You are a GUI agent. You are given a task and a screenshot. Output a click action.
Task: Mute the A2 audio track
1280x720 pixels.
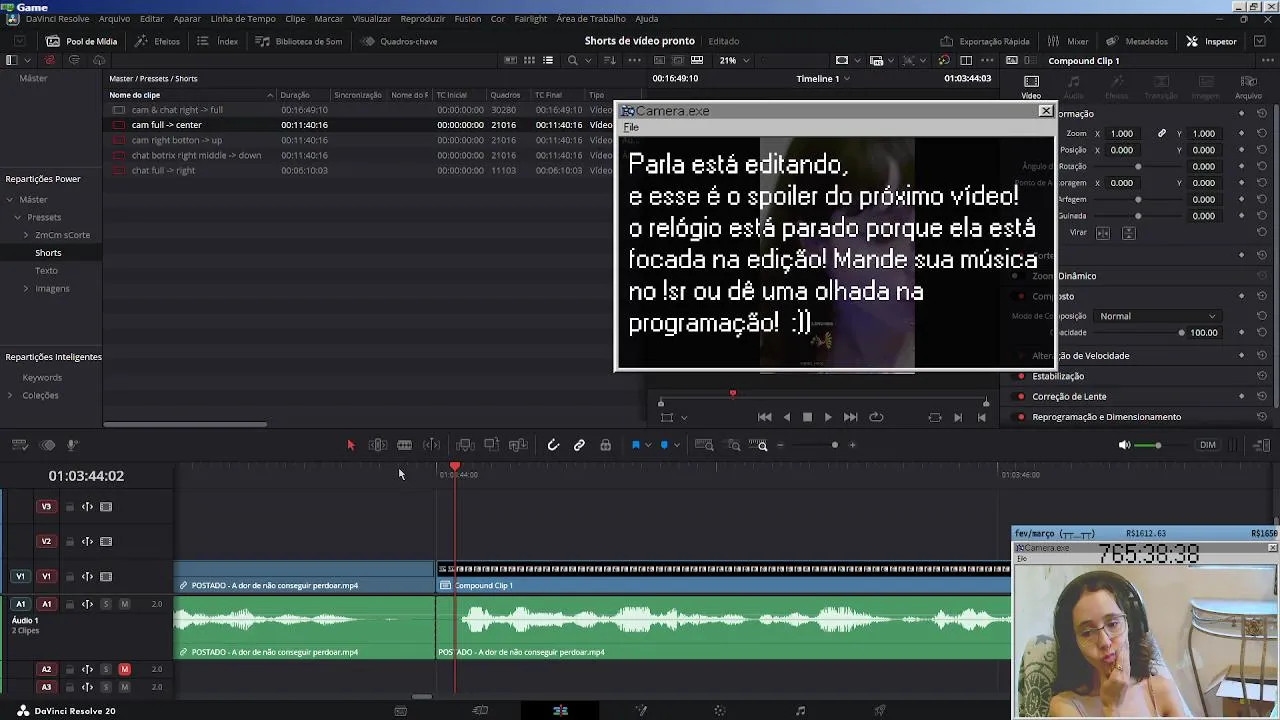pyautogui.click(x=124, y=669)
